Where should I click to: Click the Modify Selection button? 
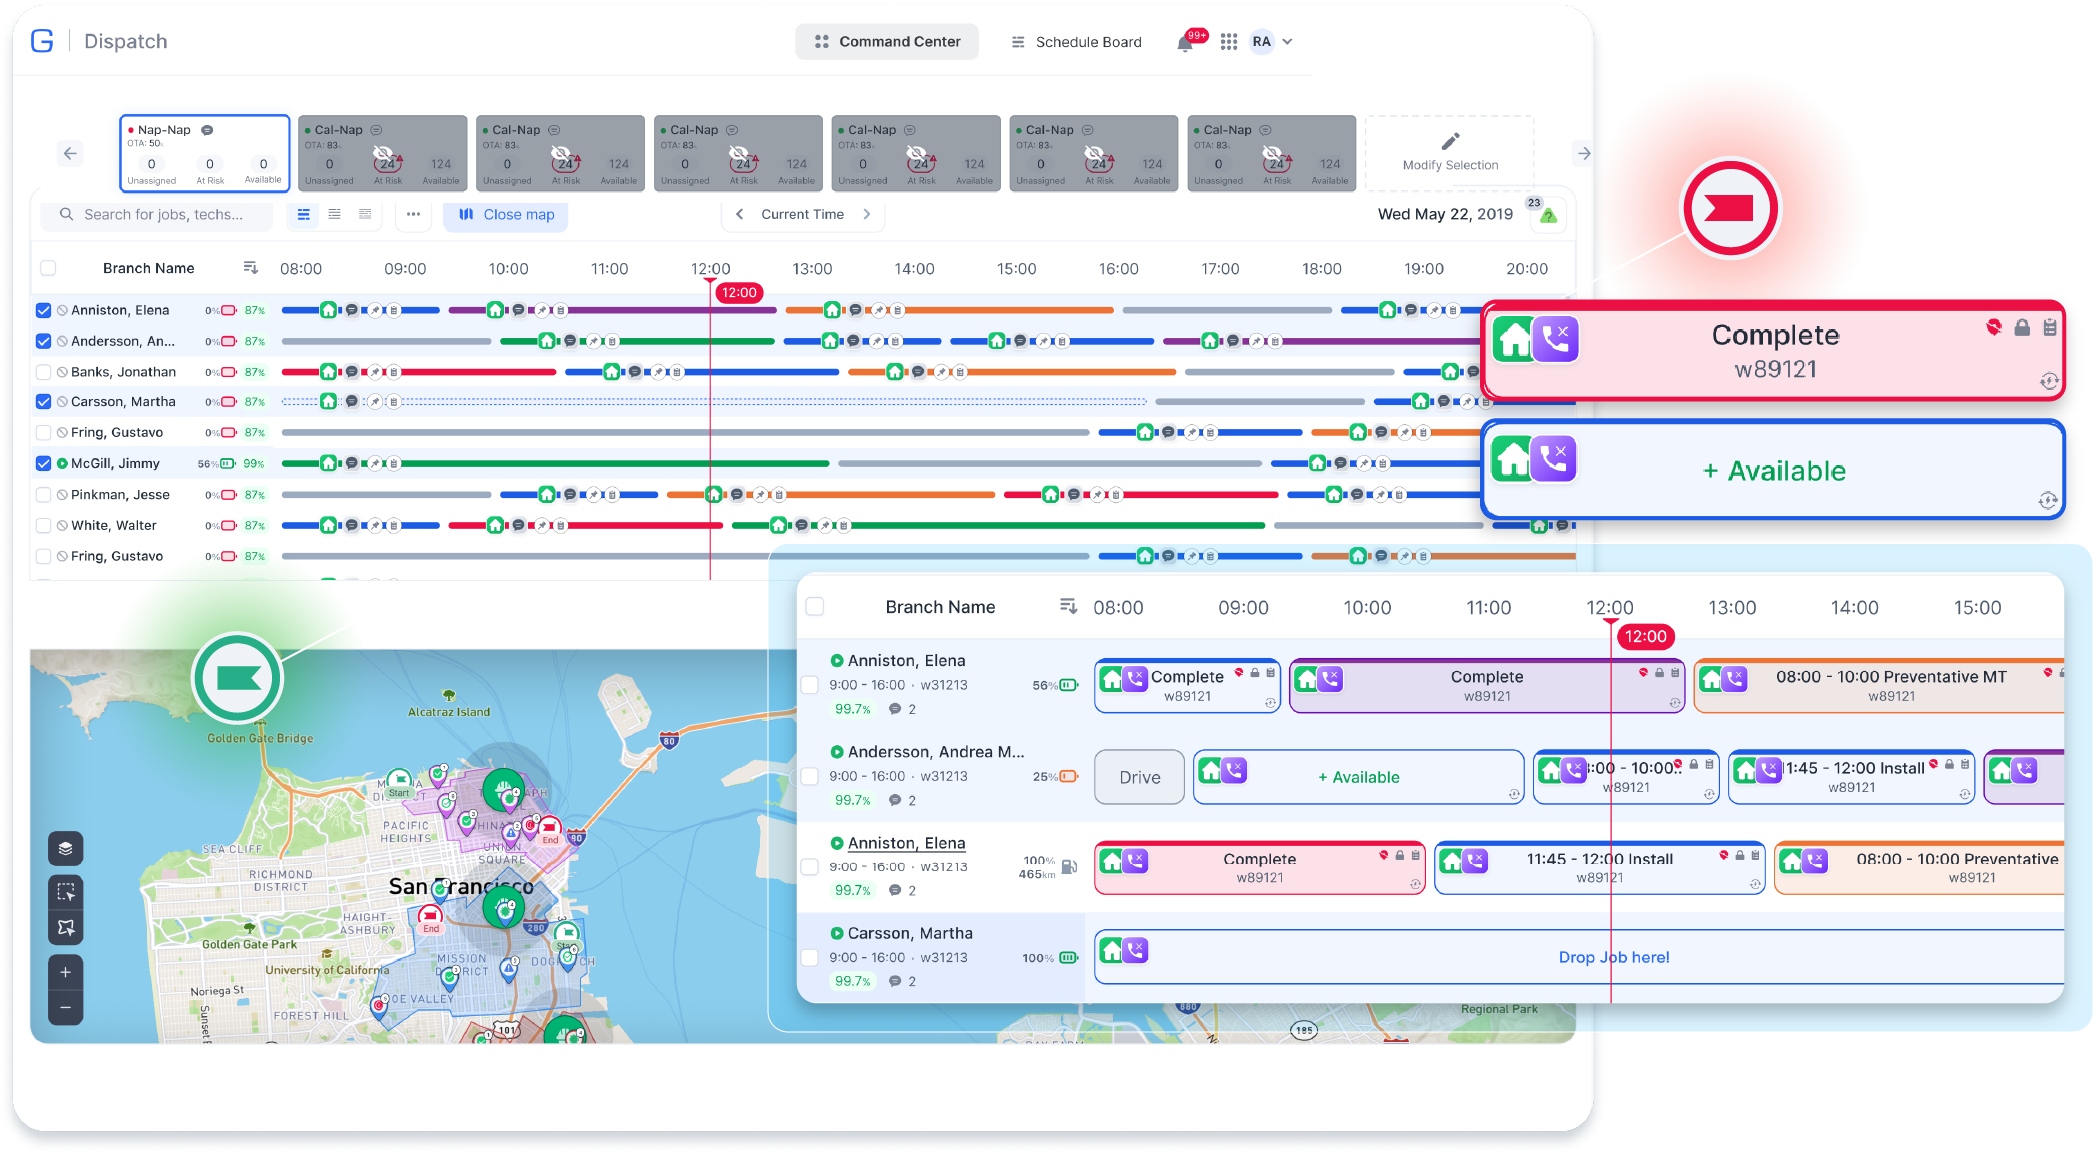click(x=1449, y=153)
